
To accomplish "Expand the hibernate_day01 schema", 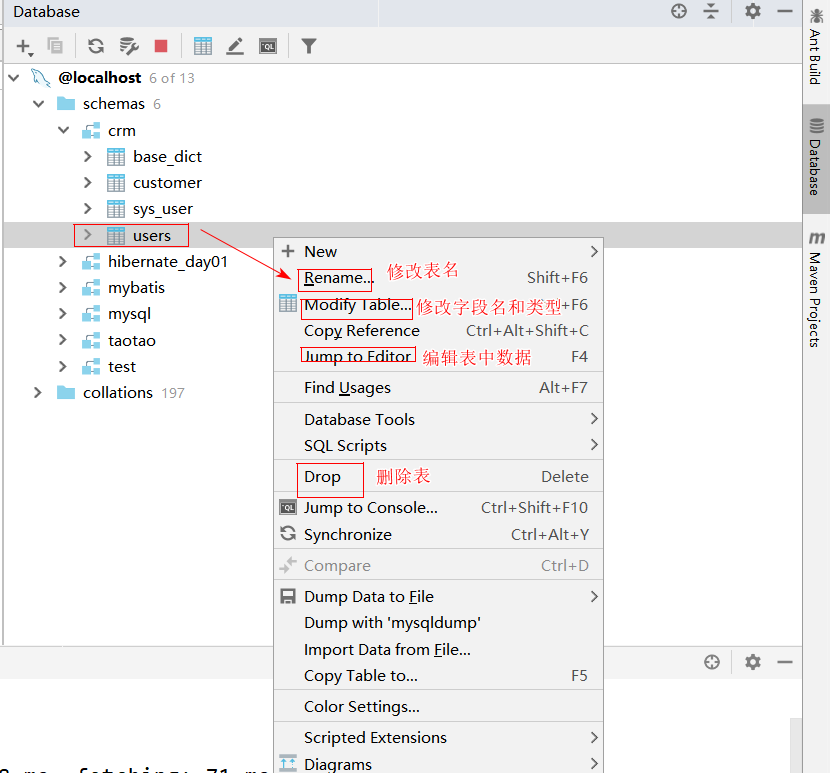I will 63,262.
